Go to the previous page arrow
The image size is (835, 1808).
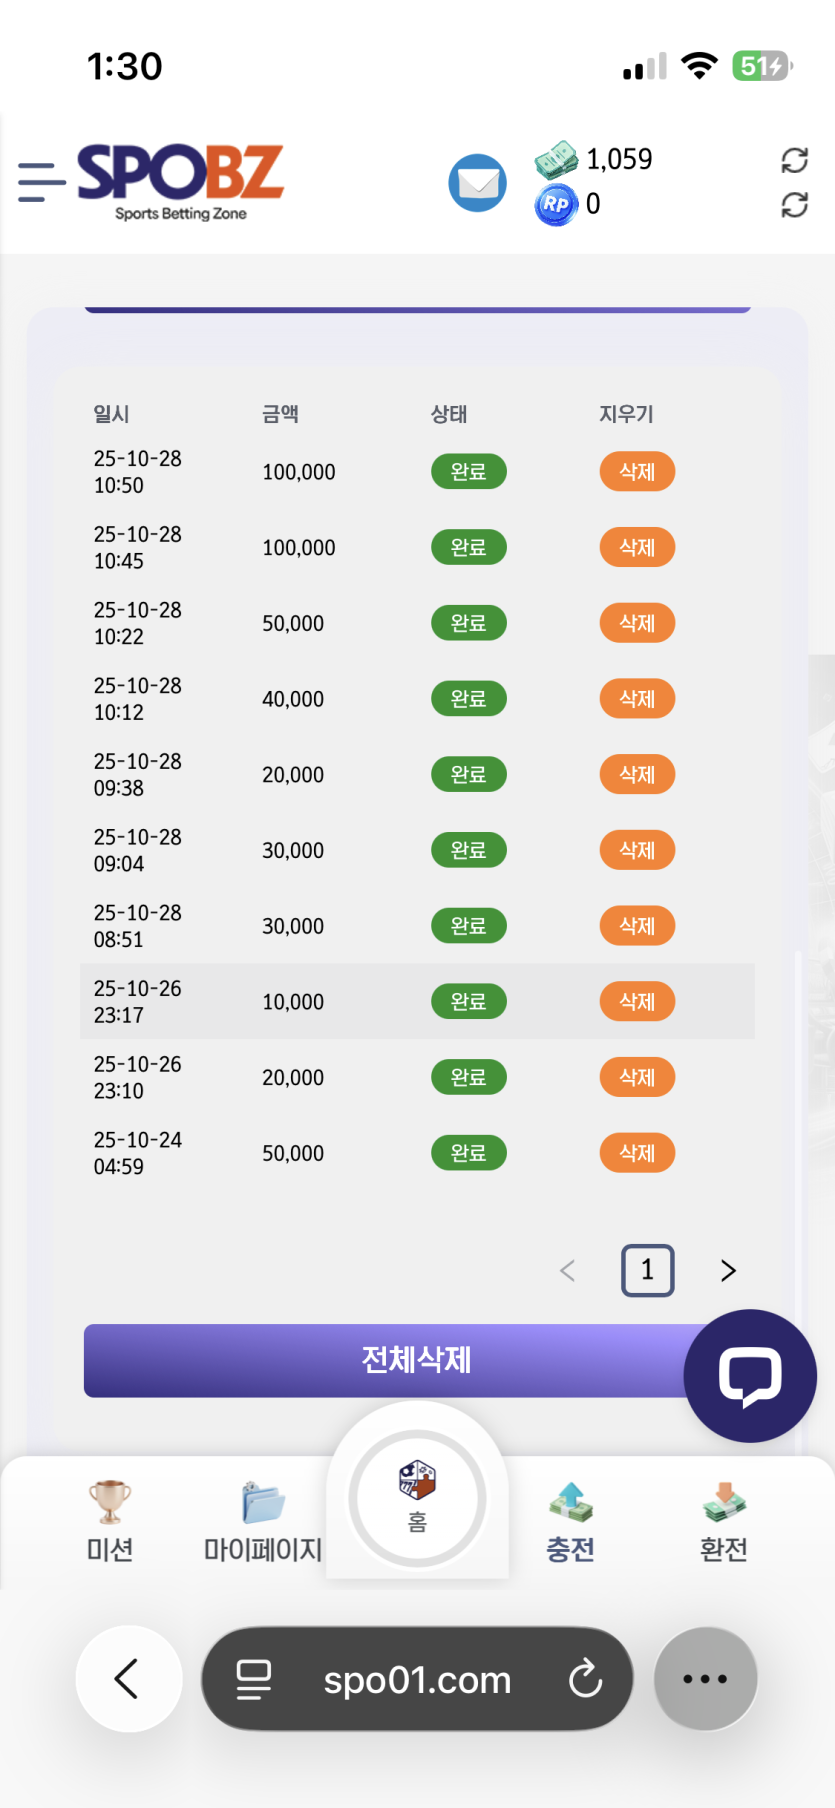pyautogui.click(x=567, y=1270)
